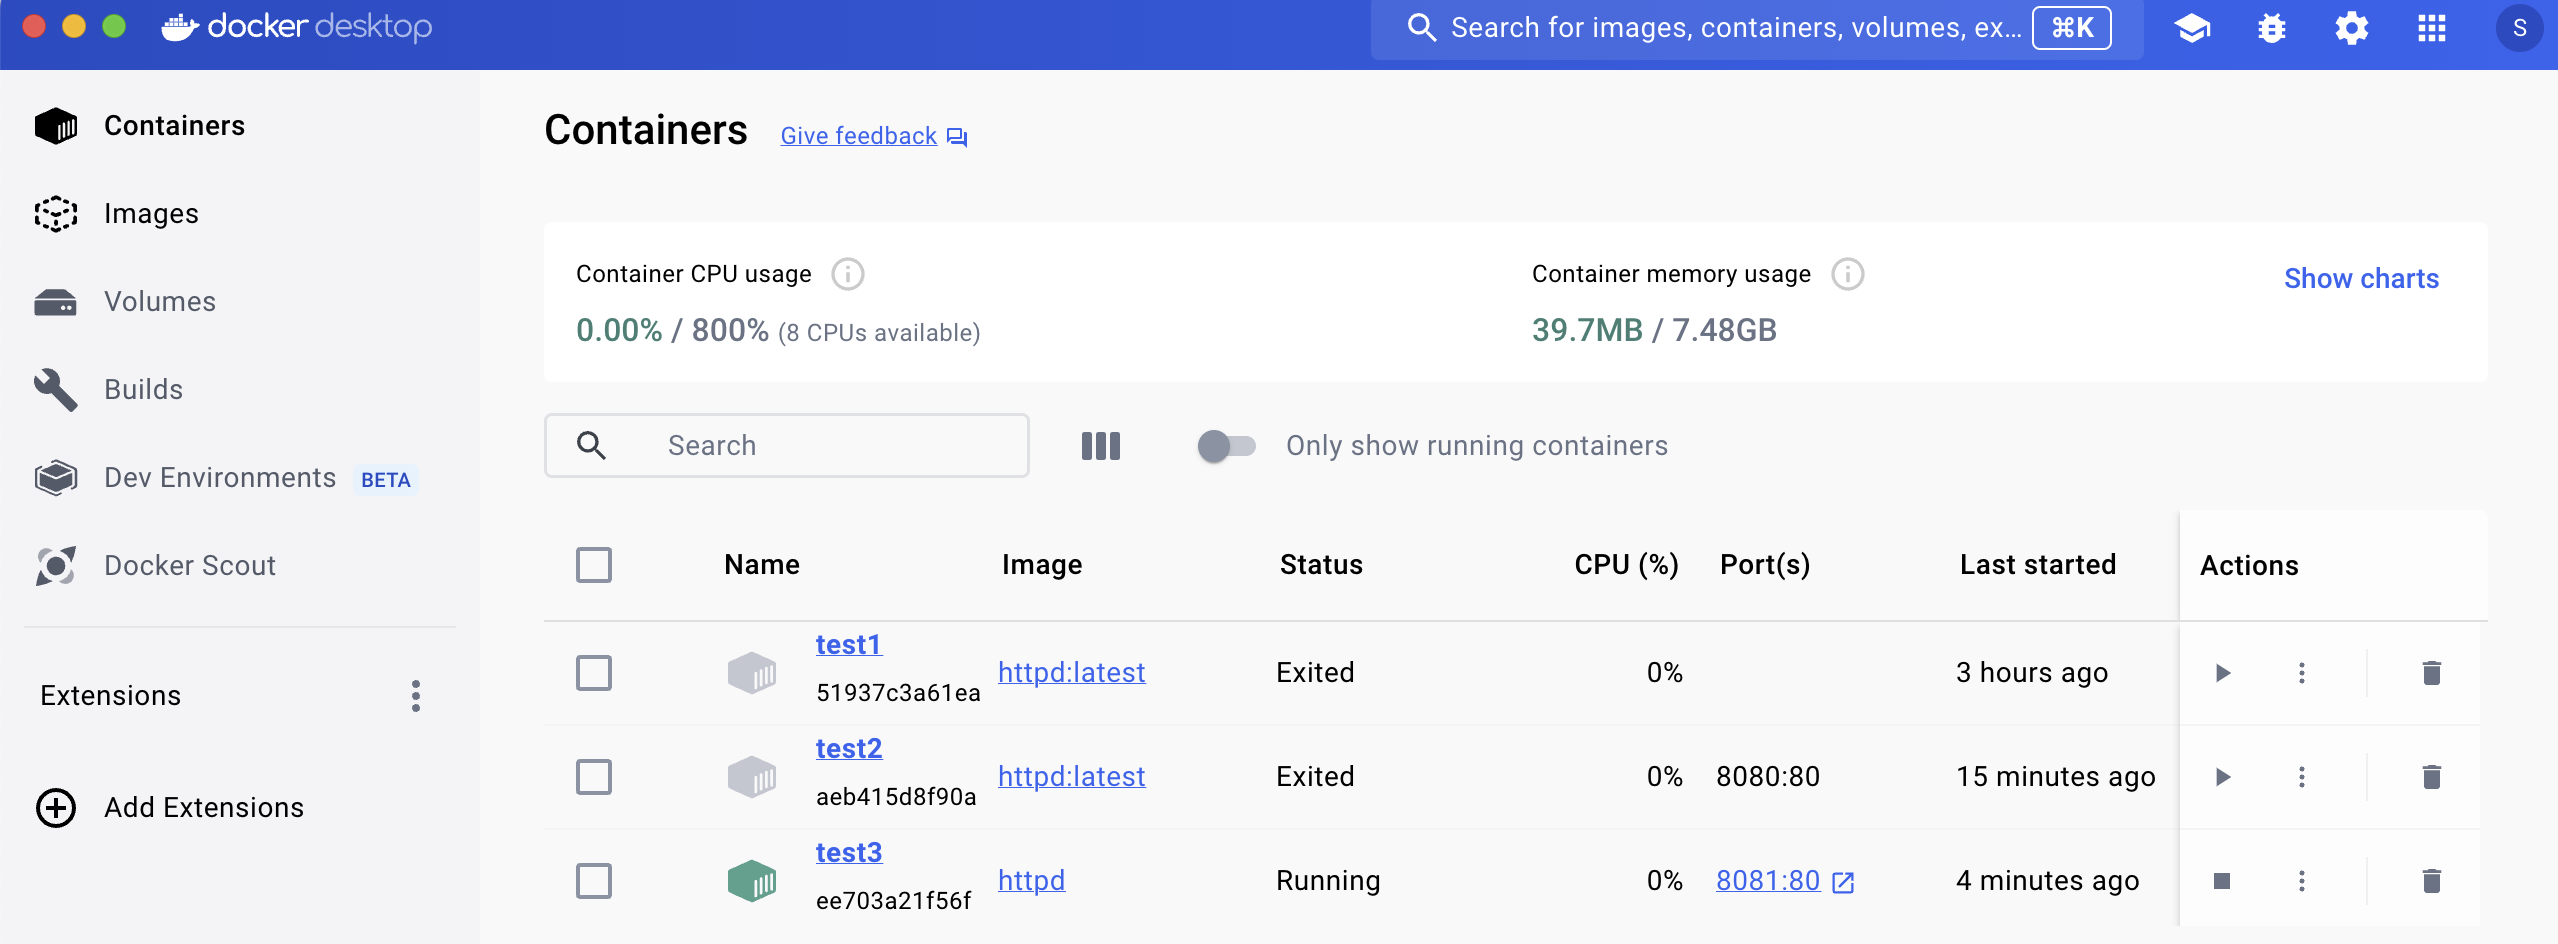Click the Docker Desktop whale logo
Screen dimensions: 2558x944
180,27
